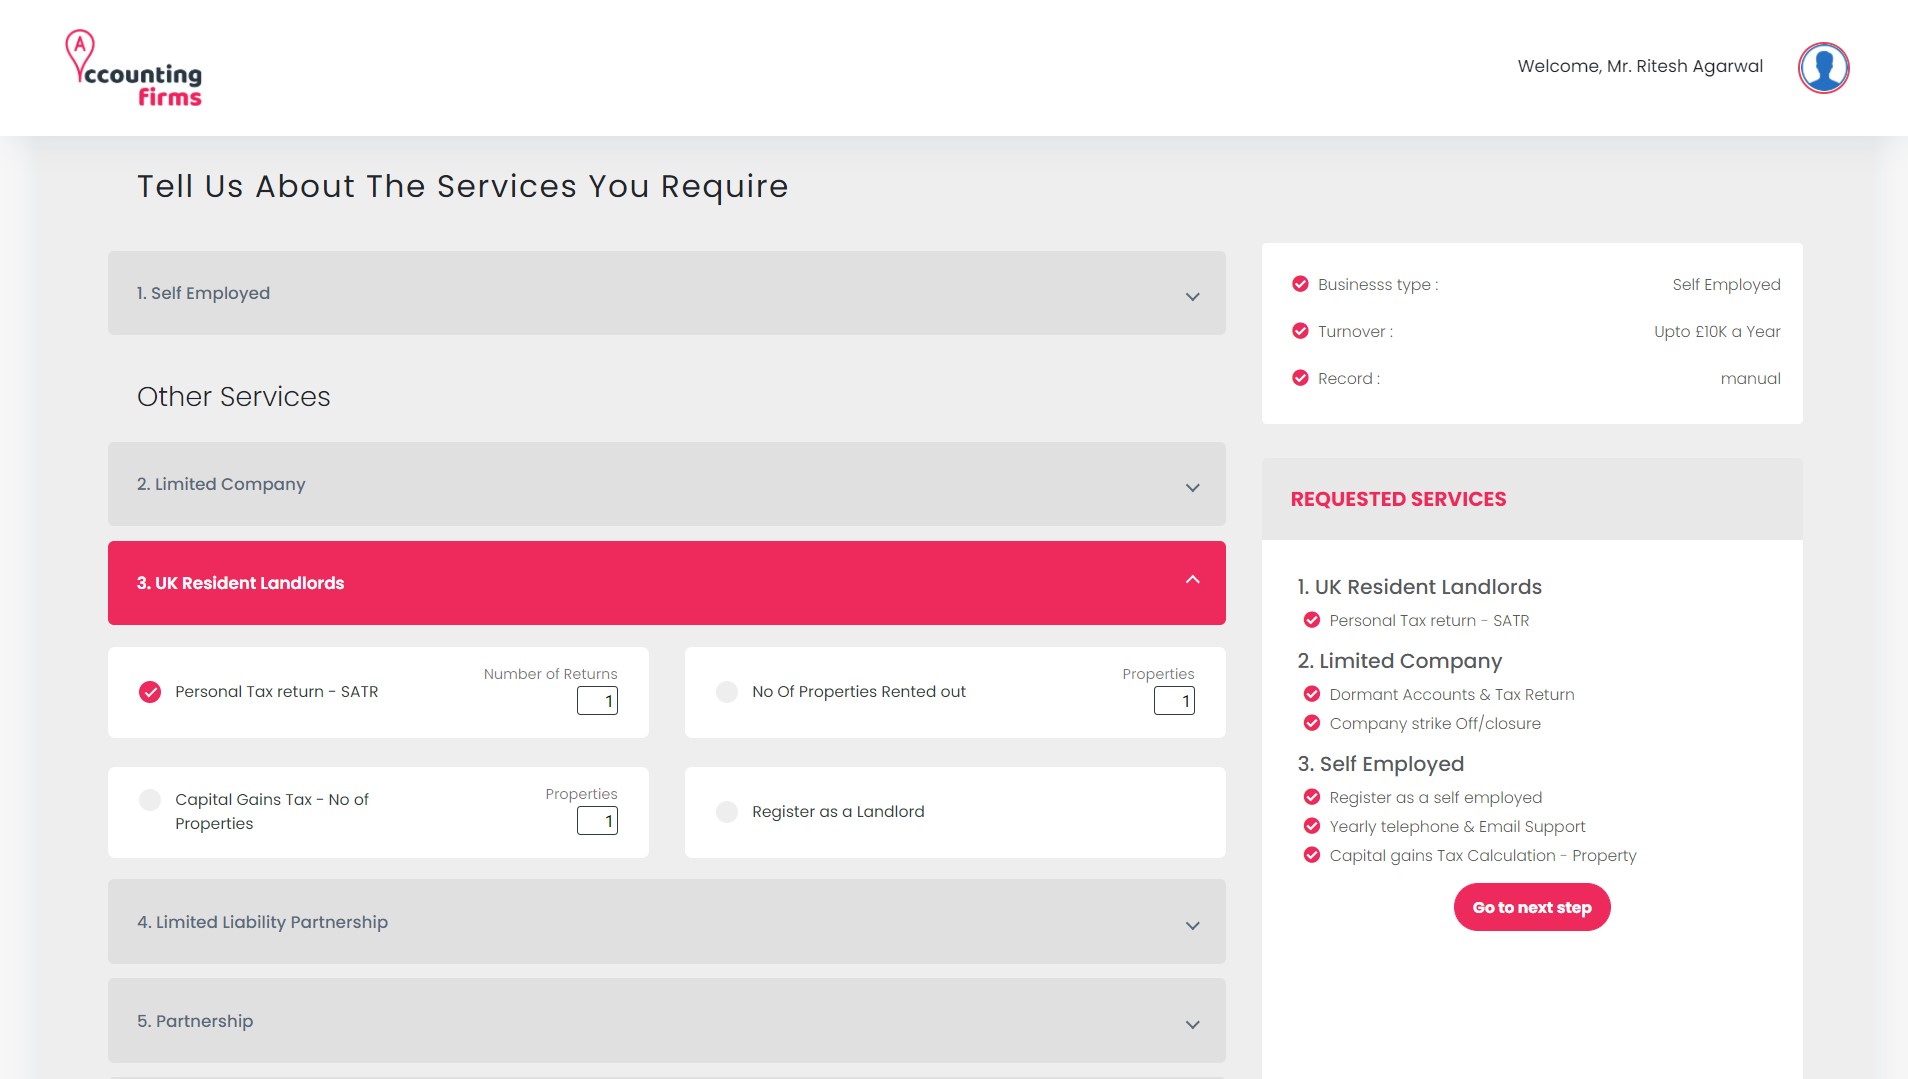Image resolution: width=1908 pixels, height=1079 pixels.
Task: Click the manual record value
Action: [1750, 378]
